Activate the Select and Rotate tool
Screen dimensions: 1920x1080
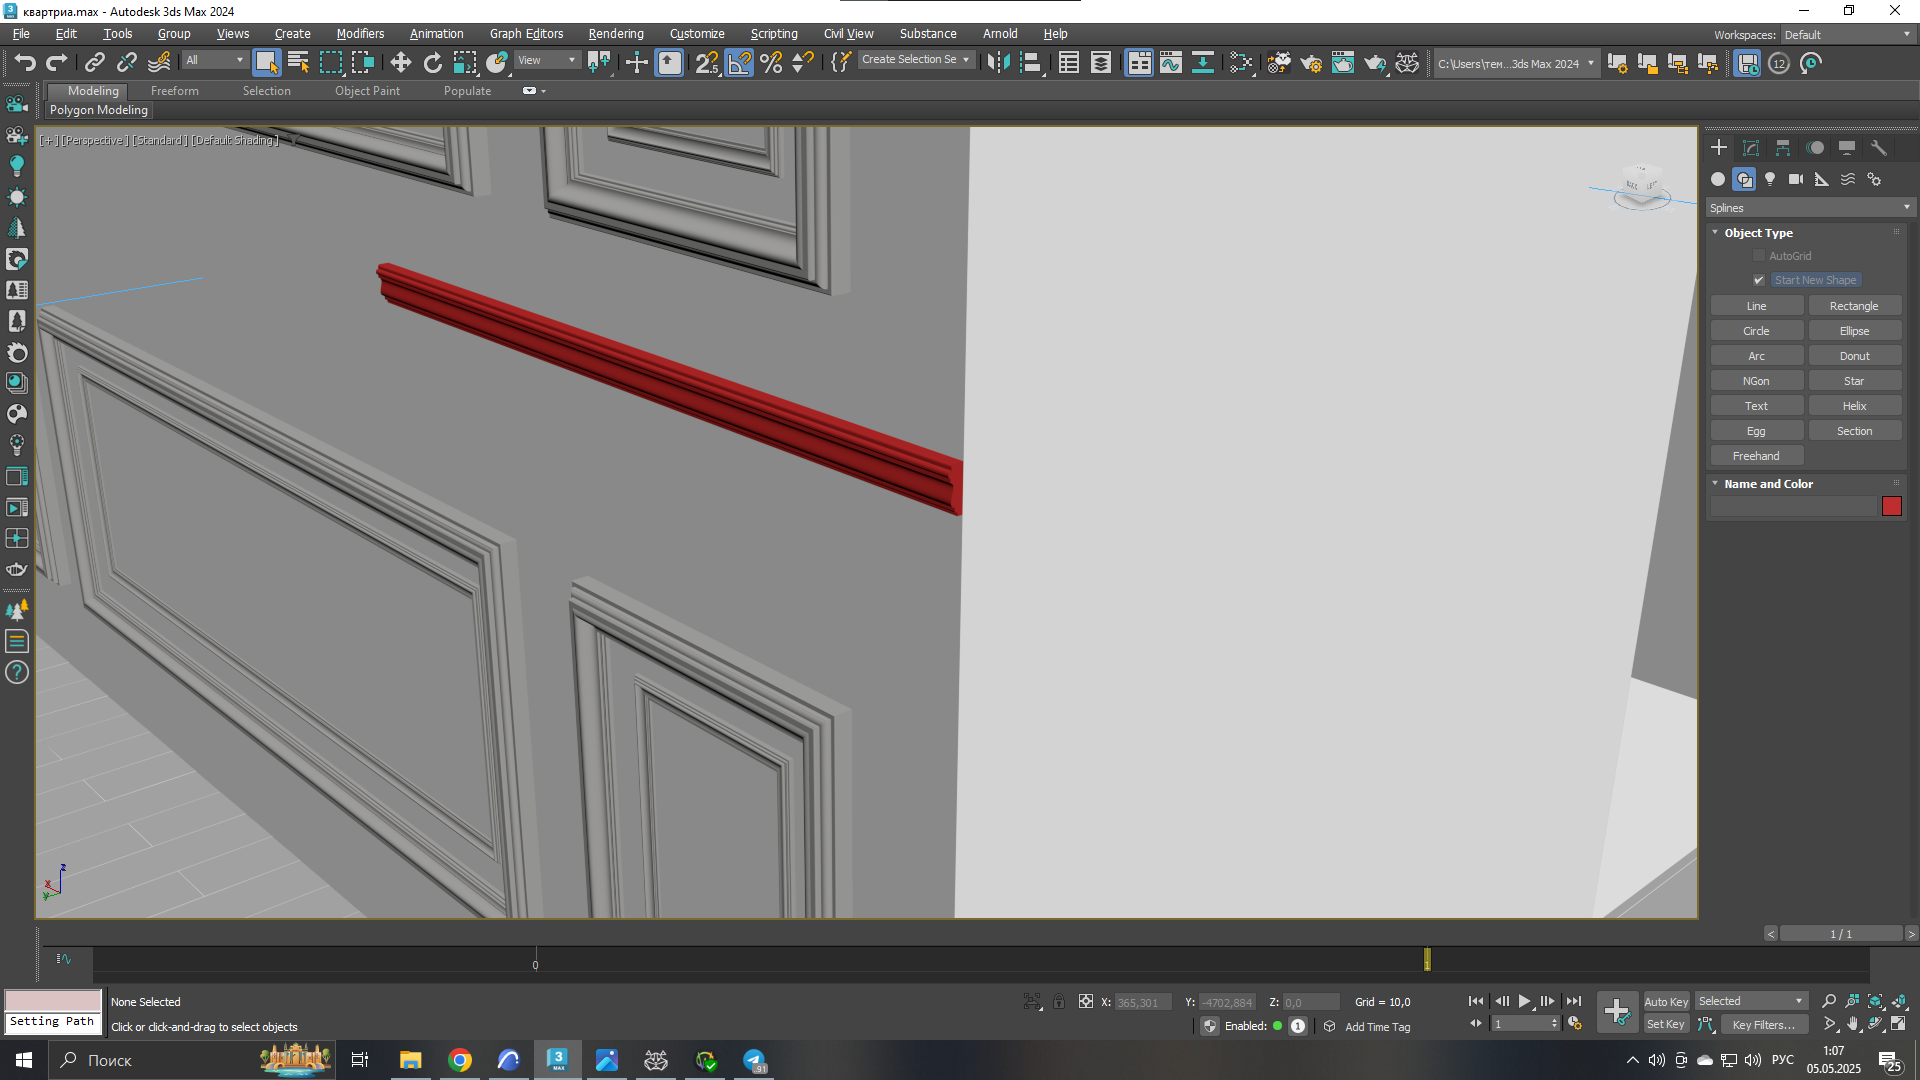[x=432, y=63]
